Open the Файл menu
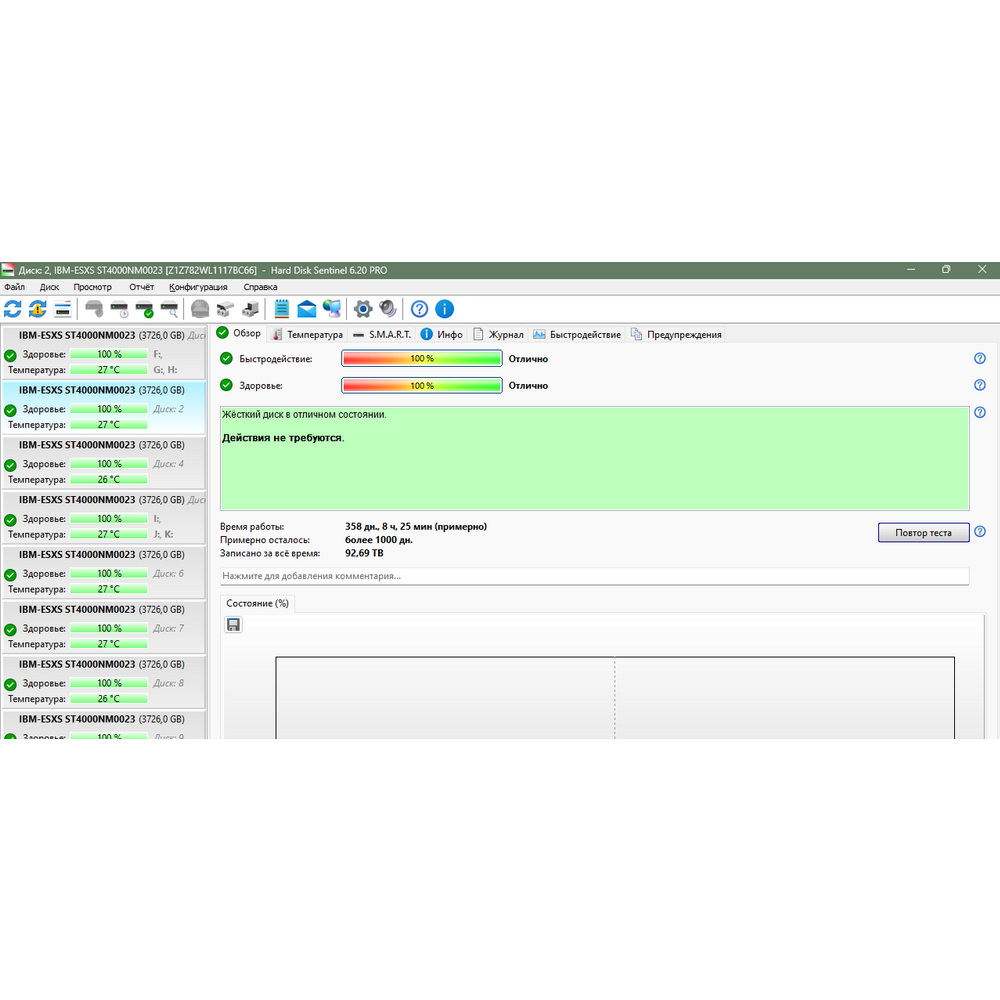The height and width of the screenshot is (1000, 1000). tap(15, 287)
